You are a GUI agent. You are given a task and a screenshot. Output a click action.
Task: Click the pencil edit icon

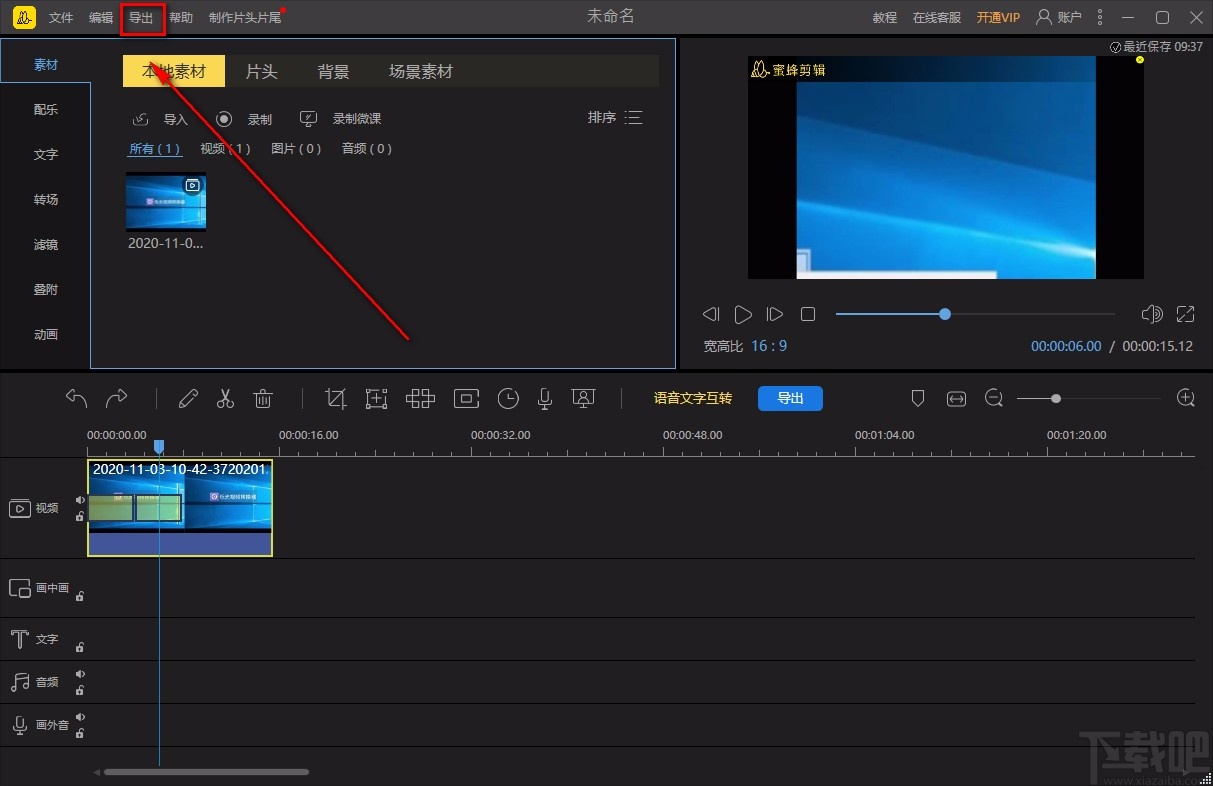(x=188, y=399)
